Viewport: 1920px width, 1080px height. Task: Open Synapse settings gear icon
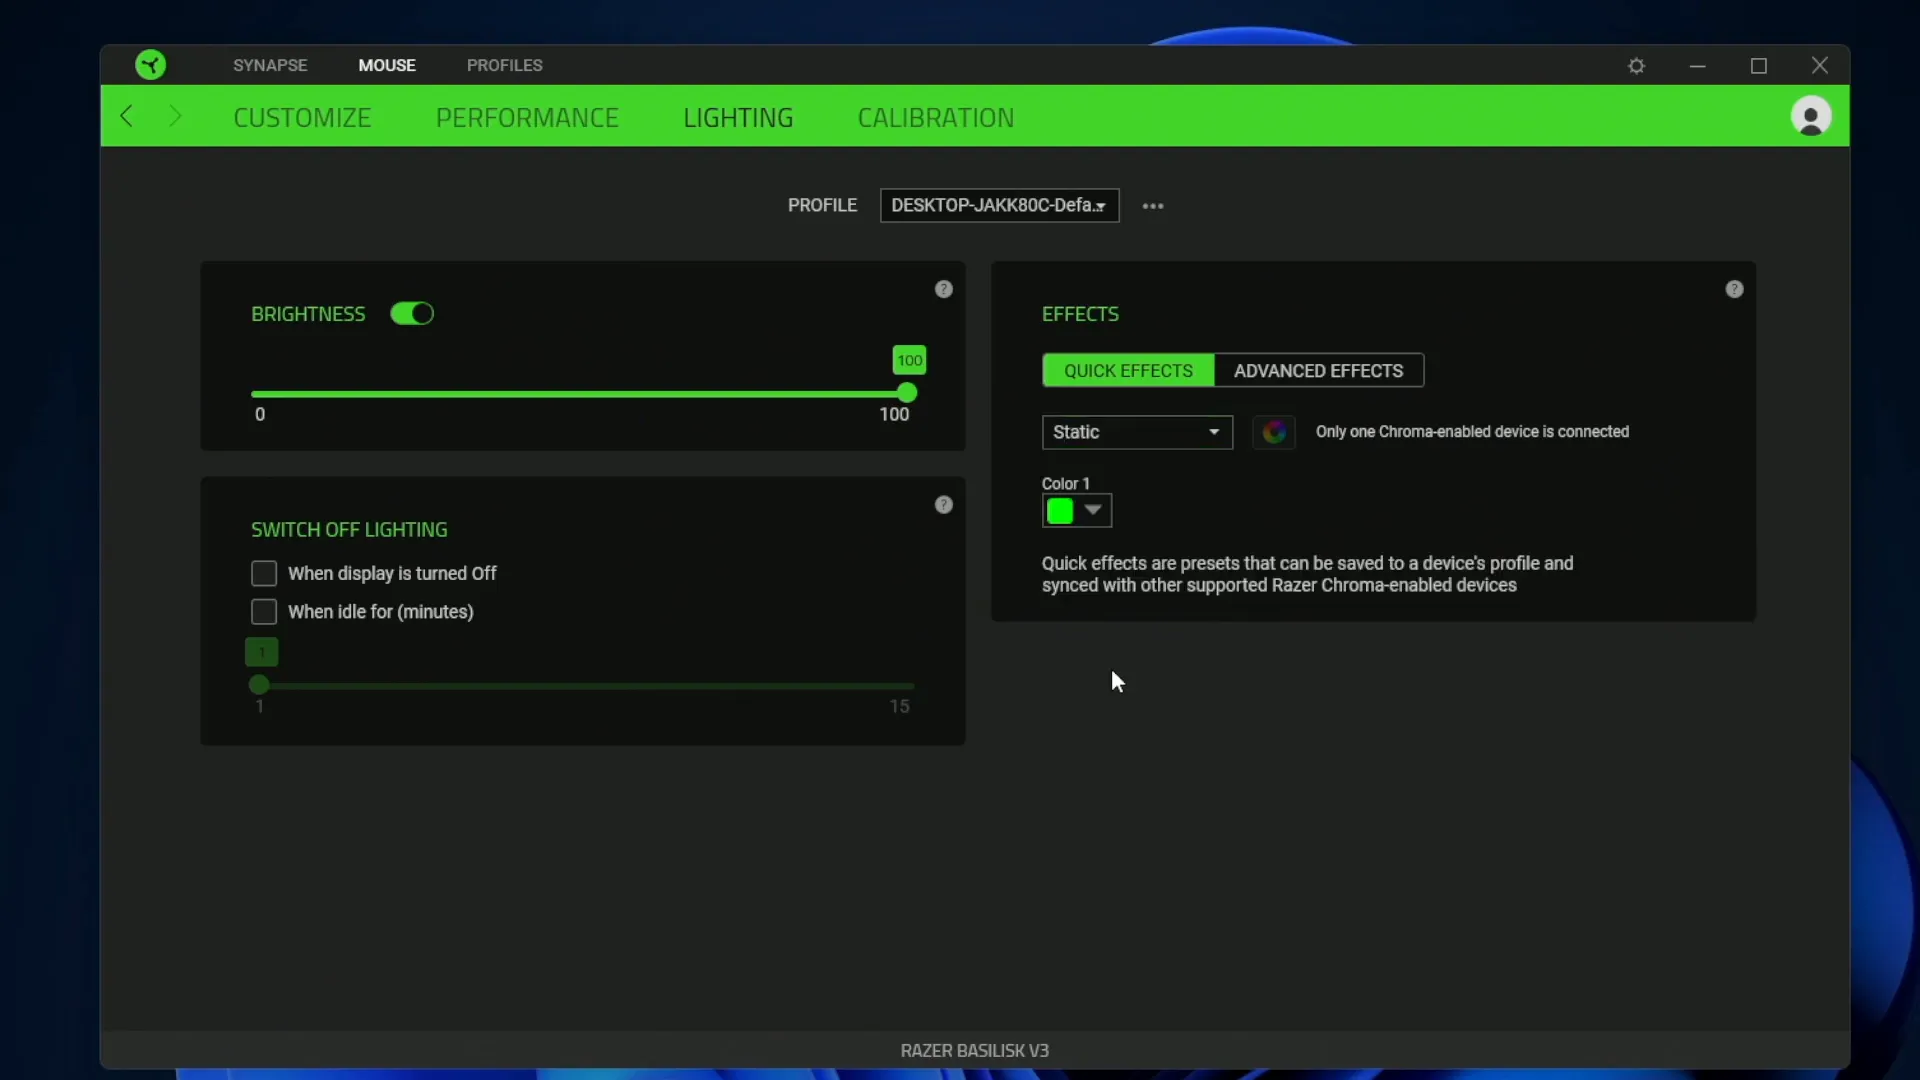pyautogui.click(x=1636, y=66)
